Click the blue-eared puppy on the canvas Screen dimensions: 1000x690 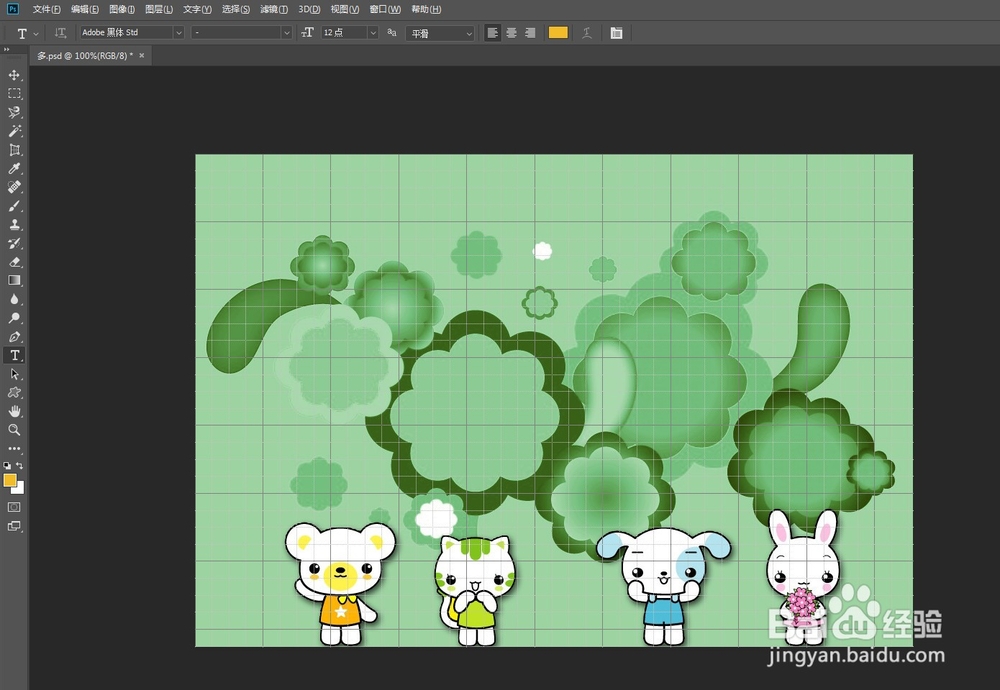pyautogui.click(x=663, y=587)
